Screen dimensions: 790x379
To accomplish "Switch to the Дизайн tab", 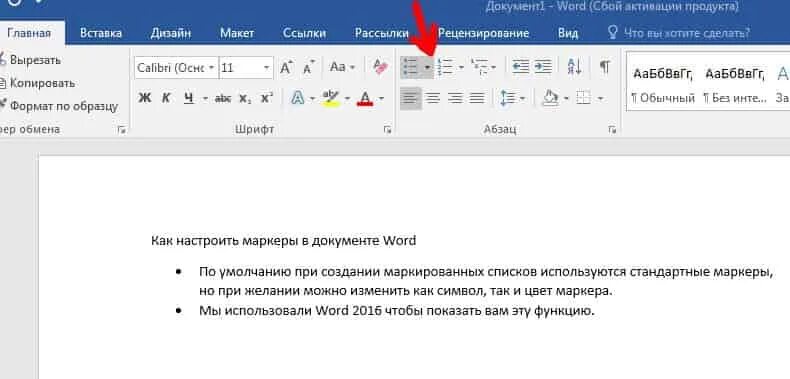I will (171, 33).
